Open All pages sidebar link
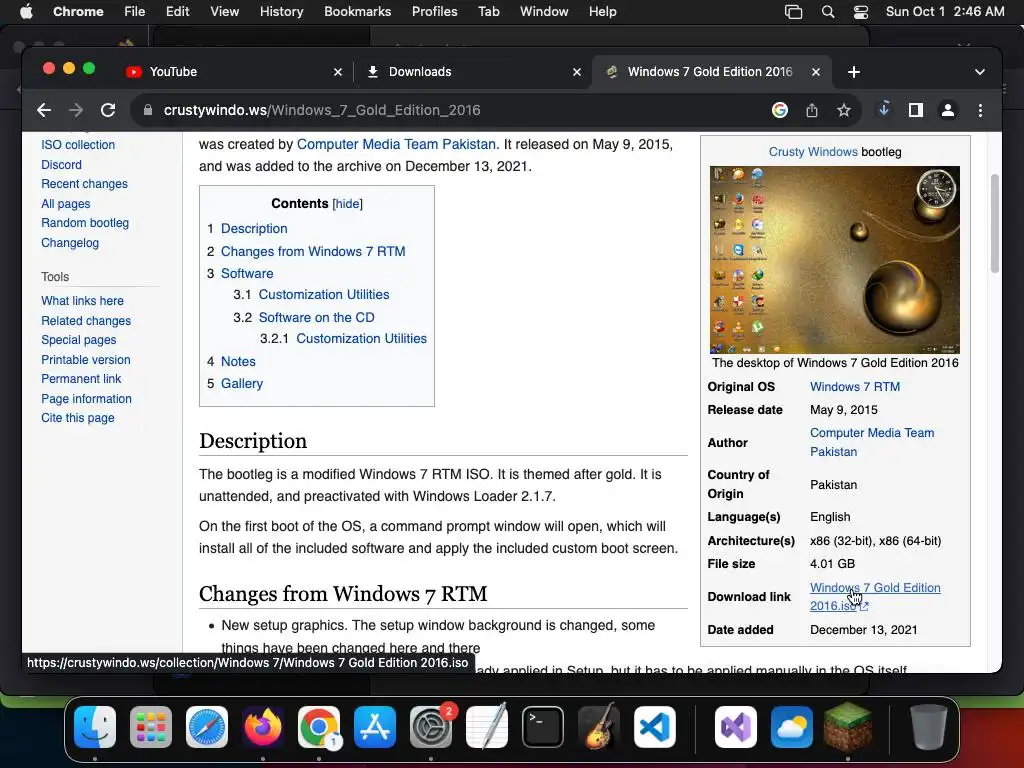Screen dimensions: 1024x768 pos(65,204)
